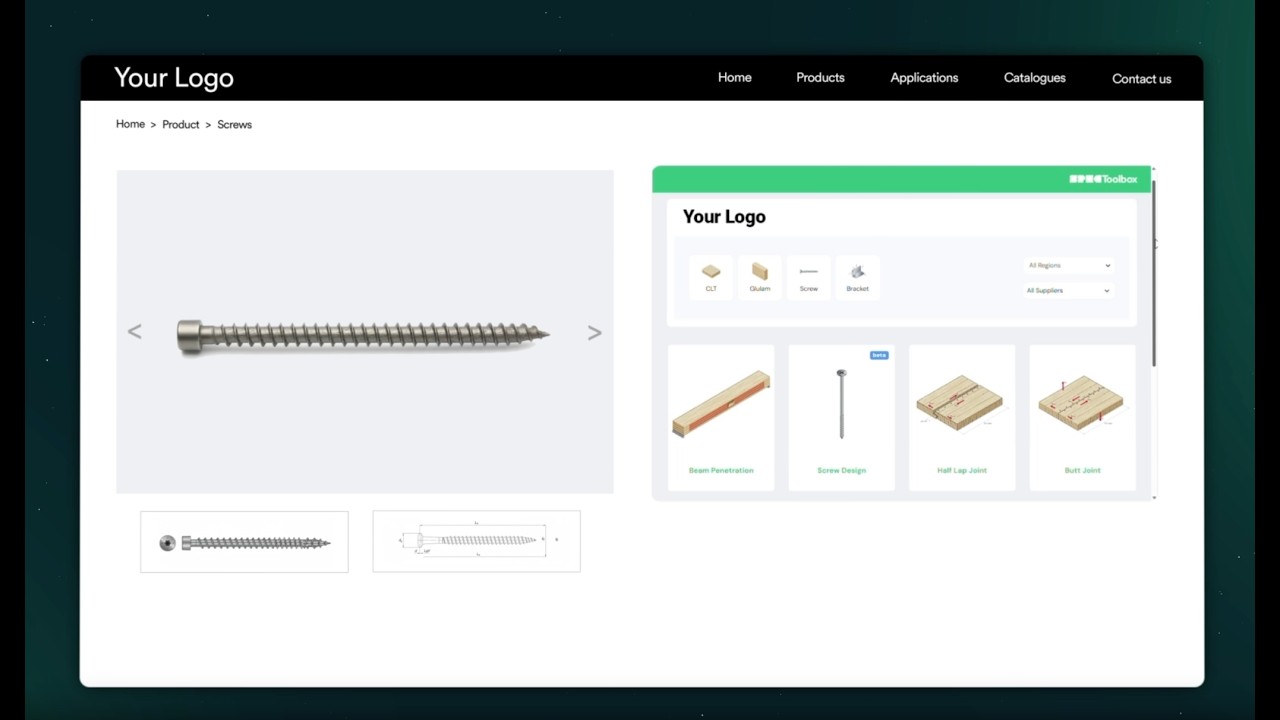Image resolution: width=1280 pixels, height=720 pixels.
Task: Click the toolbox panel vertical scrollbar
Action: (1154, 272)
